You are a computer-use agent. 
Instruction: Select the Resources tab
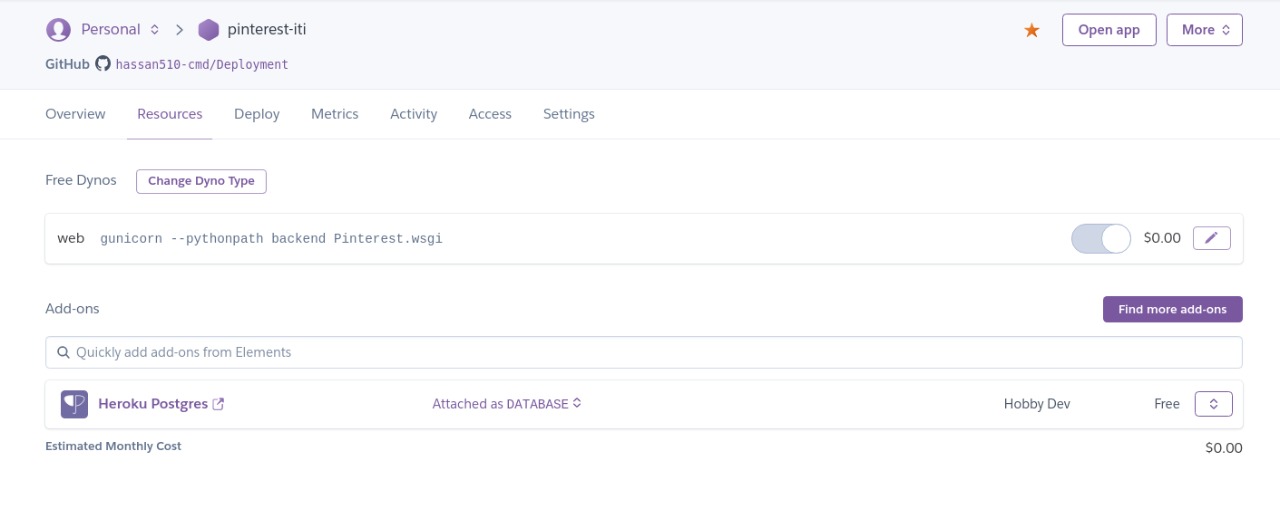click(x=170, y=114)
